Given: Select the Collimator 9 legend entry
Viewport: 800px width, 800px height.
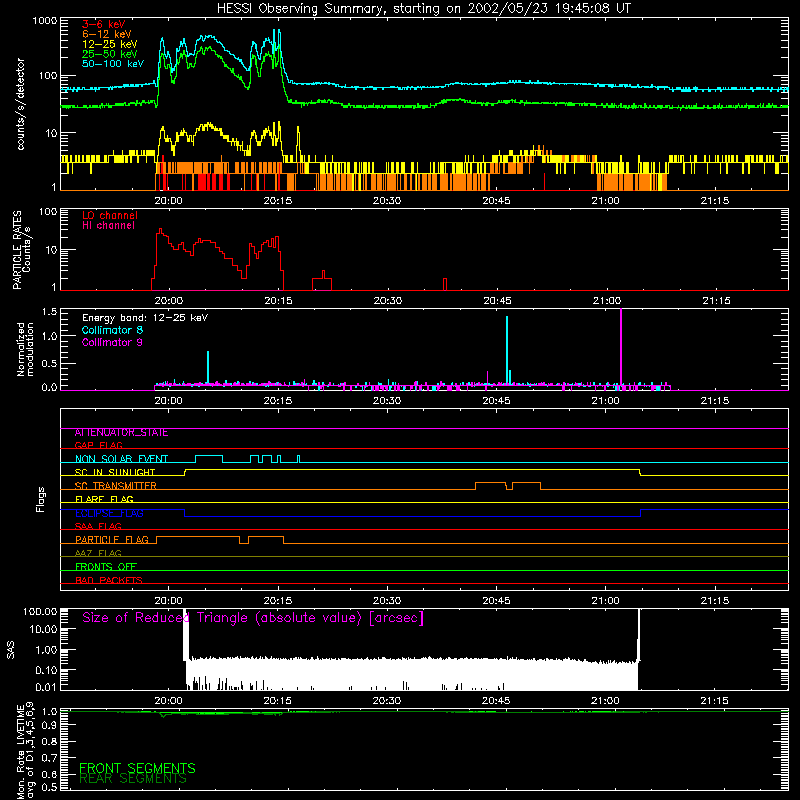Looking at the screenshot, I should tap(112, 342).
